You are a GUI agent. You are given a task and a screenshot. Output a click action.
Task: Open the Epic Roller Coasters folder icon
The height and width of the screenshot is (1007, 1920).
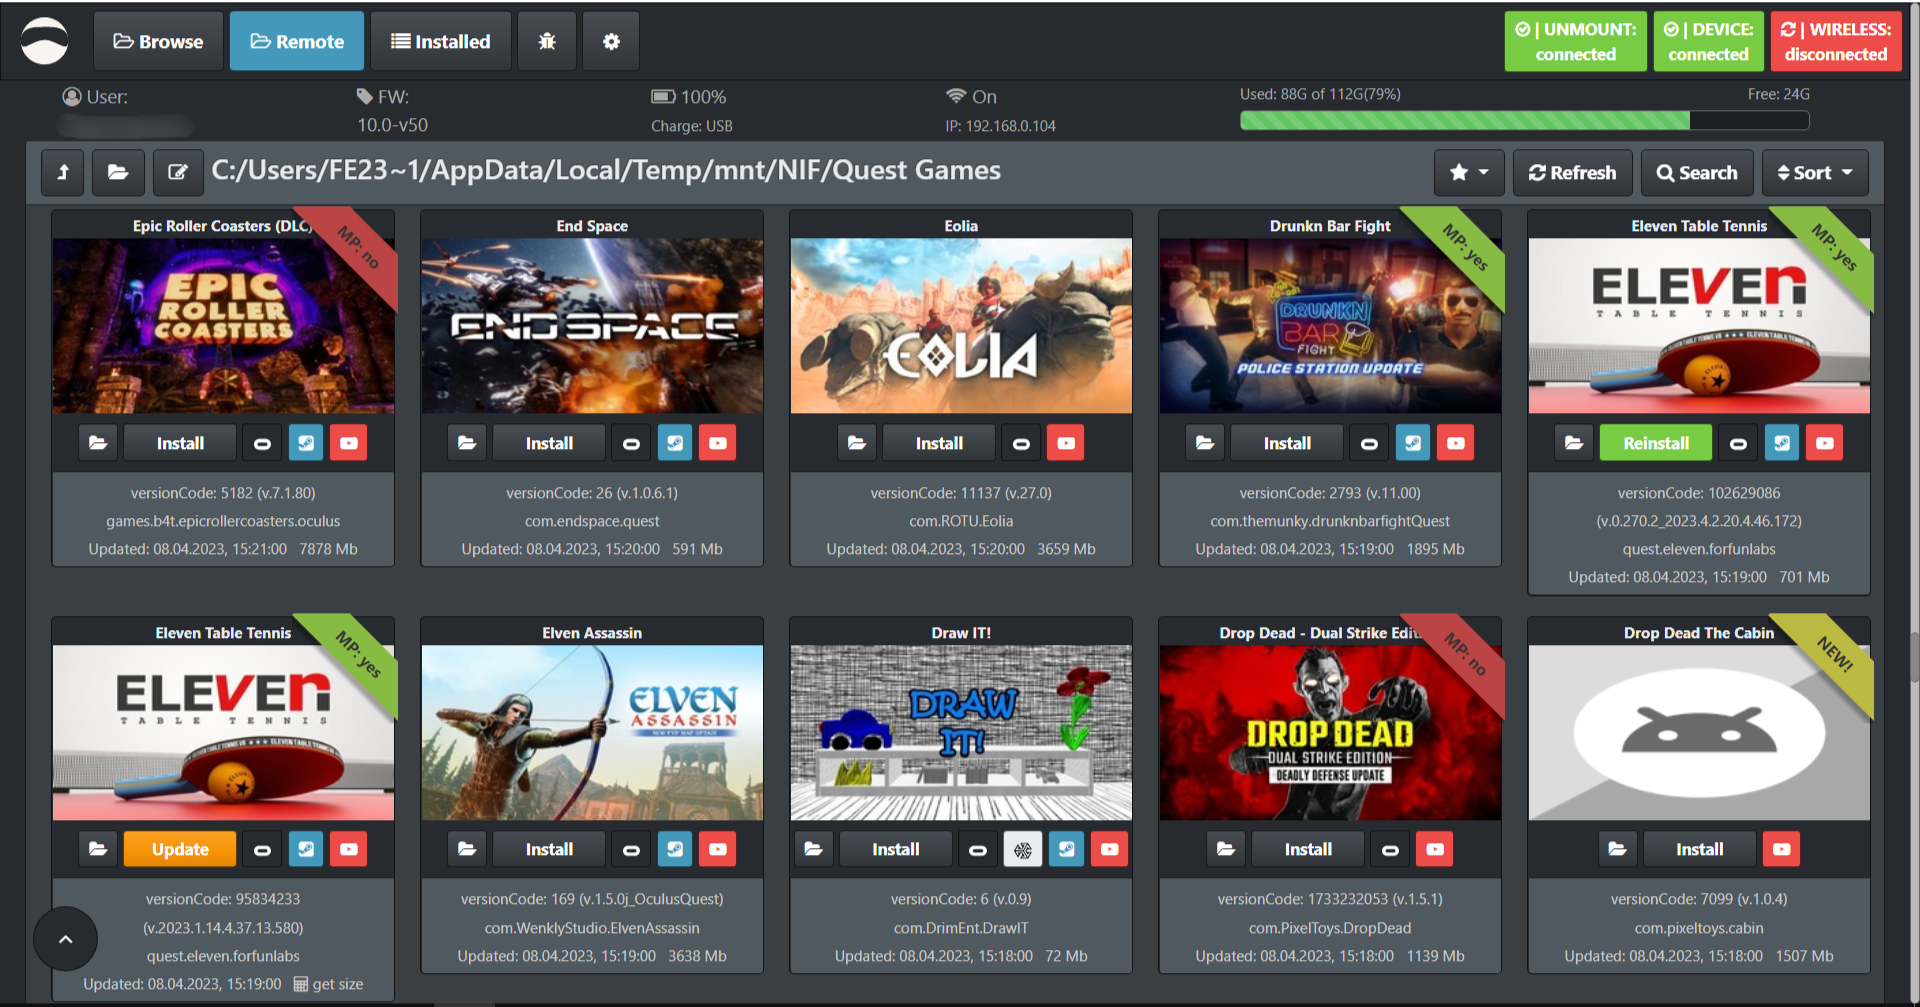(98, 443)
